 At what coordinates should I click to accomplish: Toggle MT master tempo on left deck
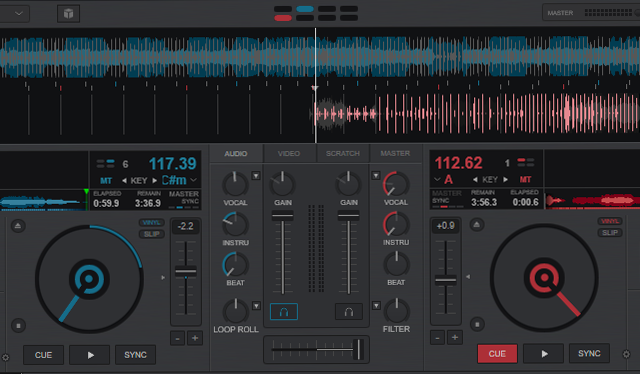(x=106, y=180)
